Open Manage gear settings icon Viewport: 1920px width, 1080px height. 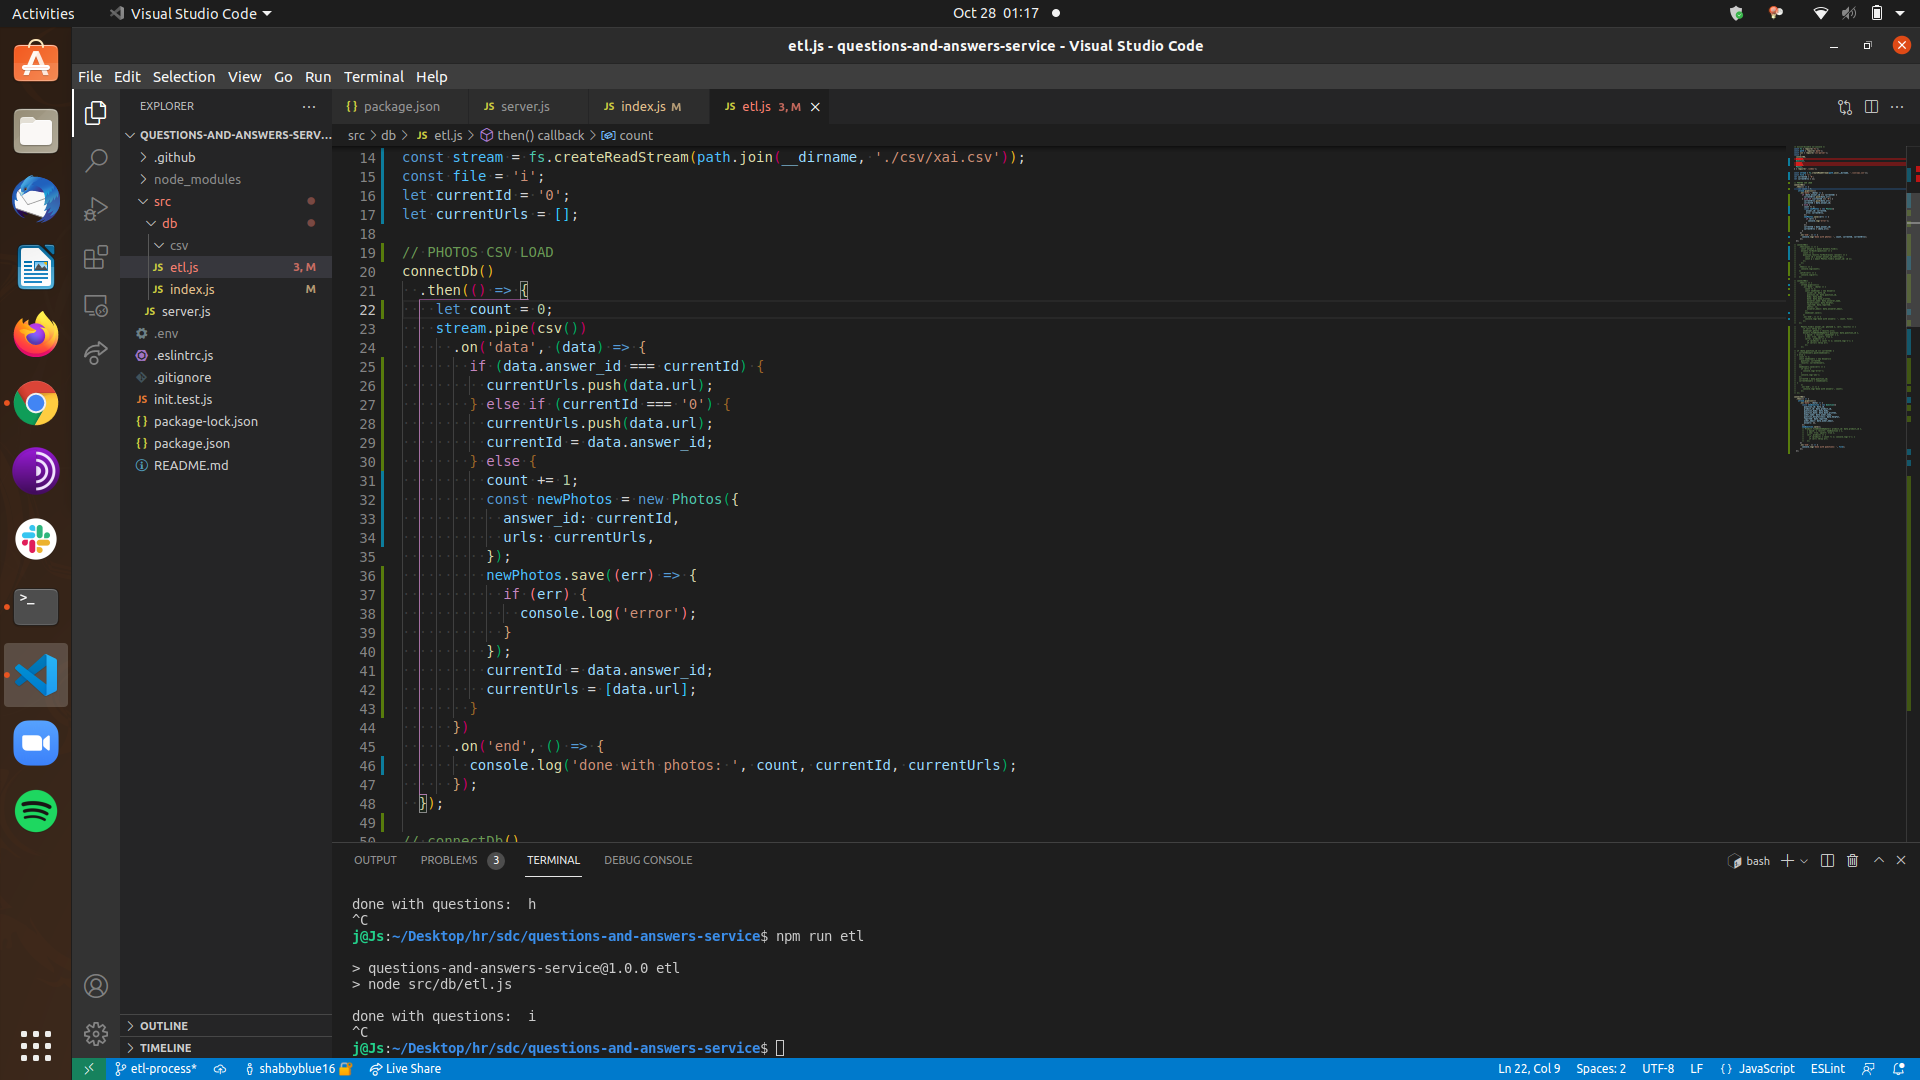(96, 1033)
